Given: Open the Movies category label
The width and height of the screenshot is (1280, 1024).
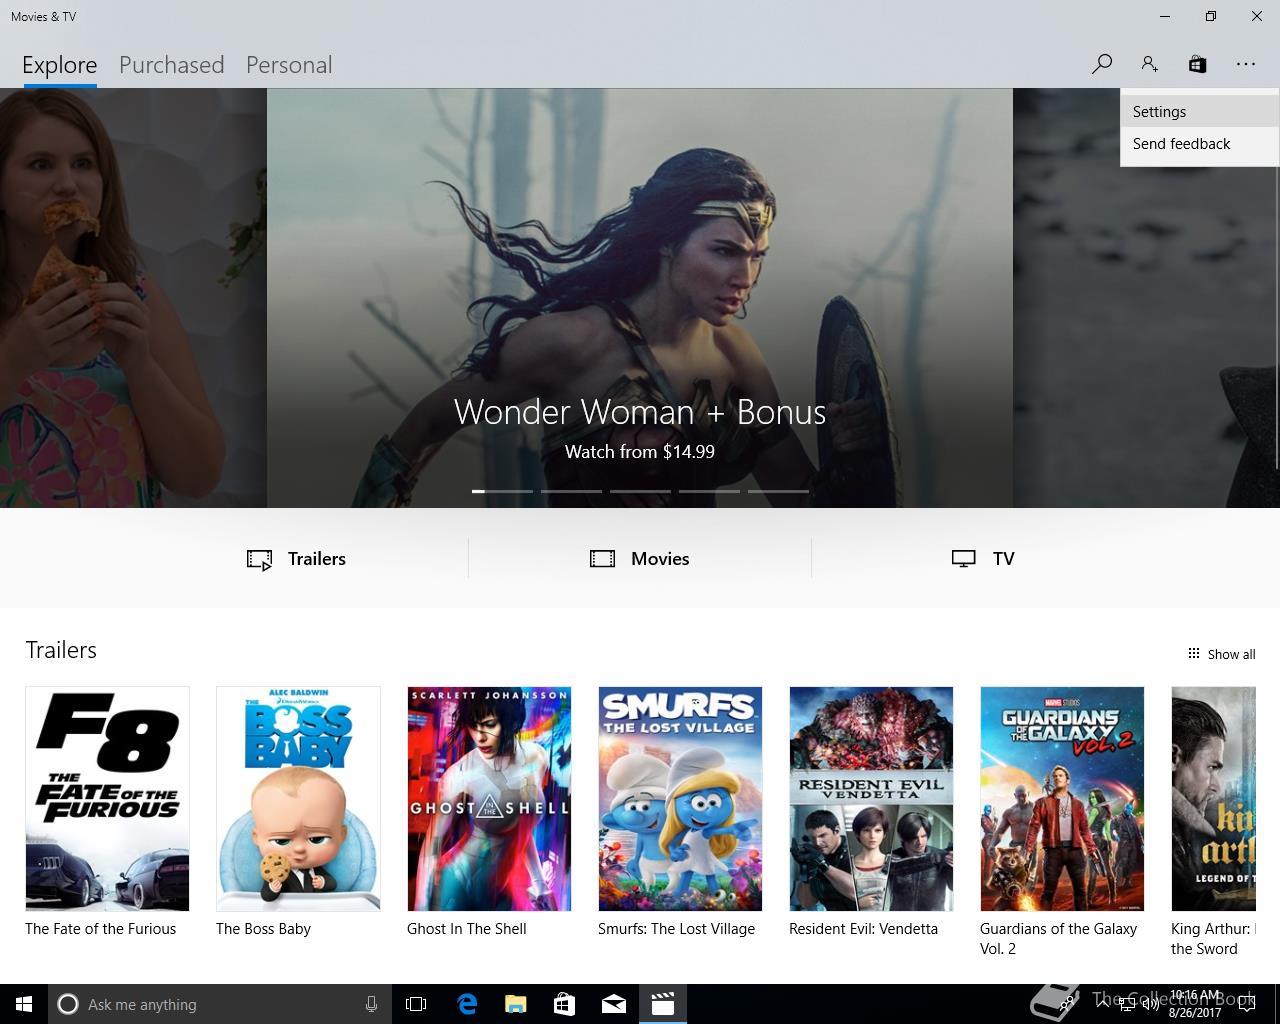Looking at the screenshot, I should [660, 559].
